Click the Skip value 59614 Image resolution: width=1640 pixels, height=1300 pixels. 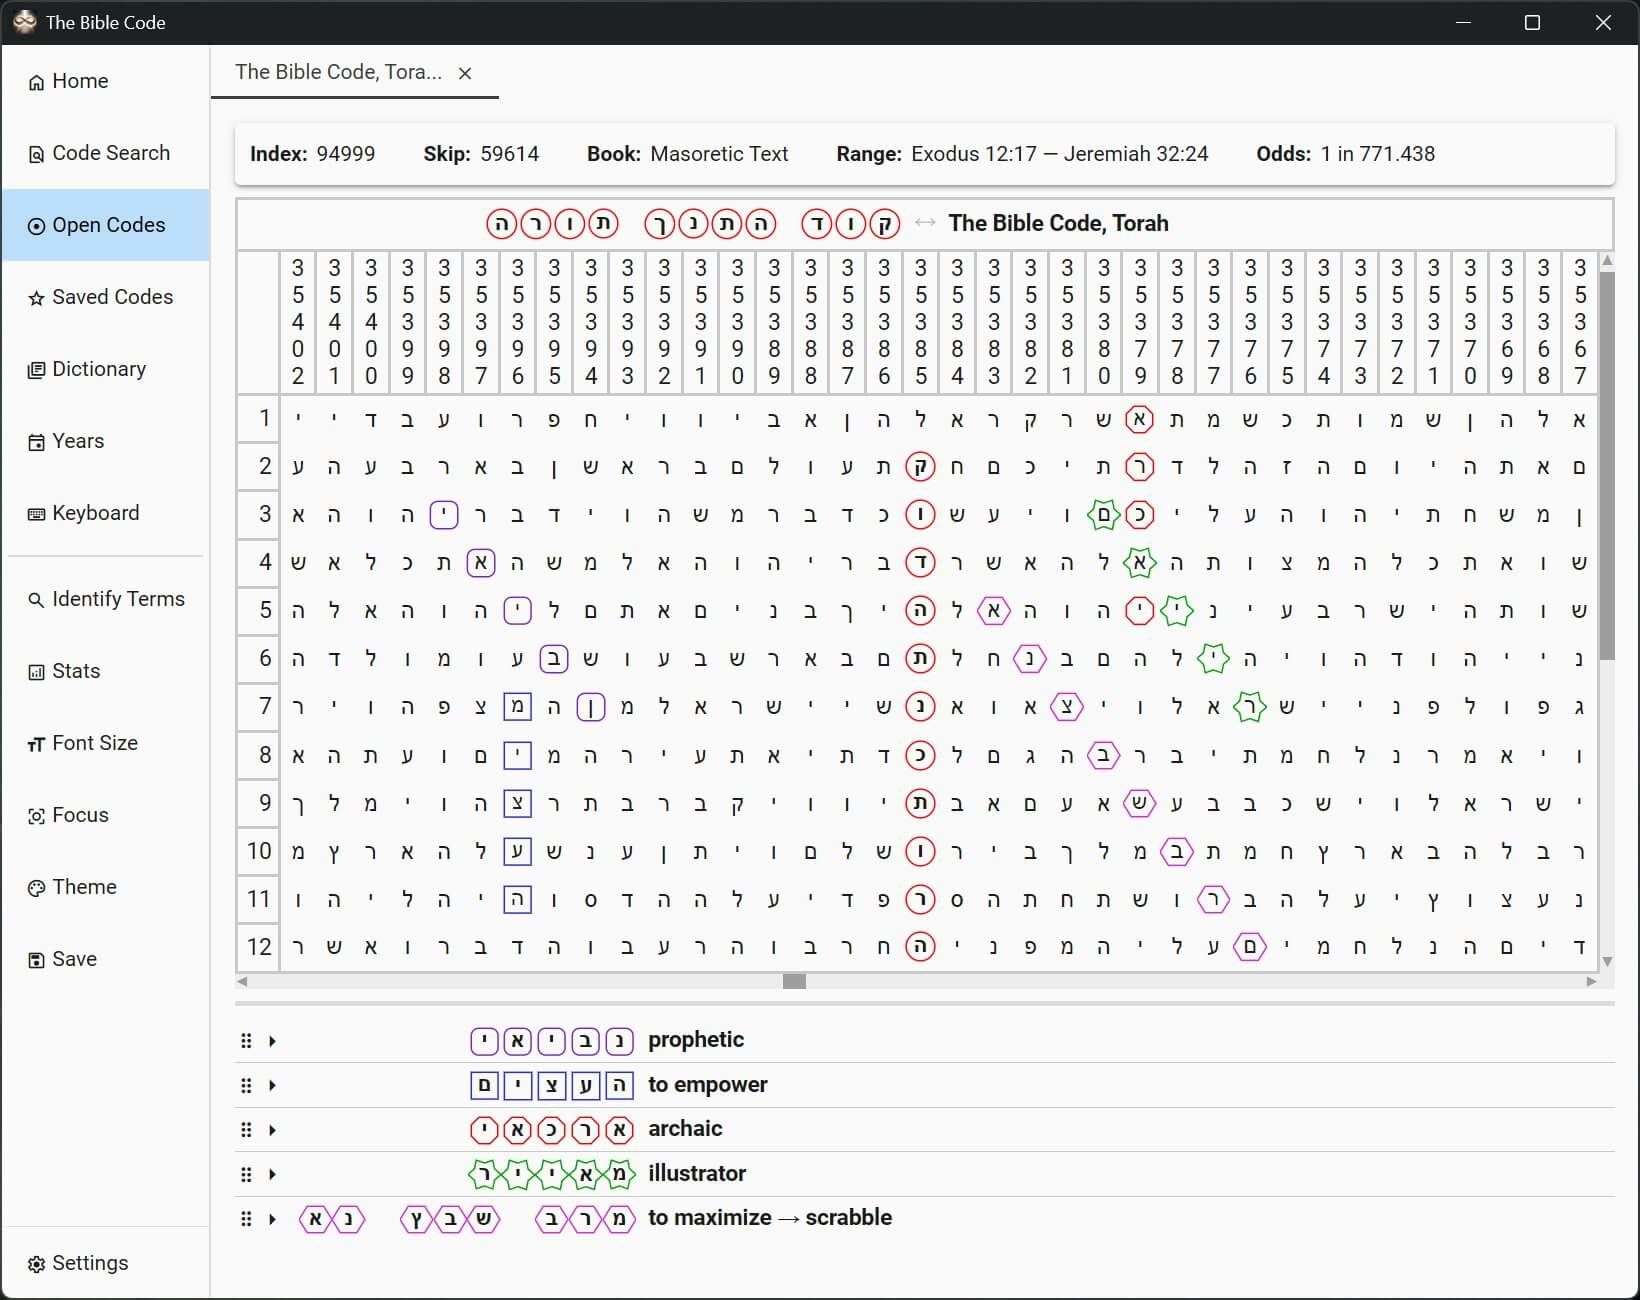coord(510,154)
